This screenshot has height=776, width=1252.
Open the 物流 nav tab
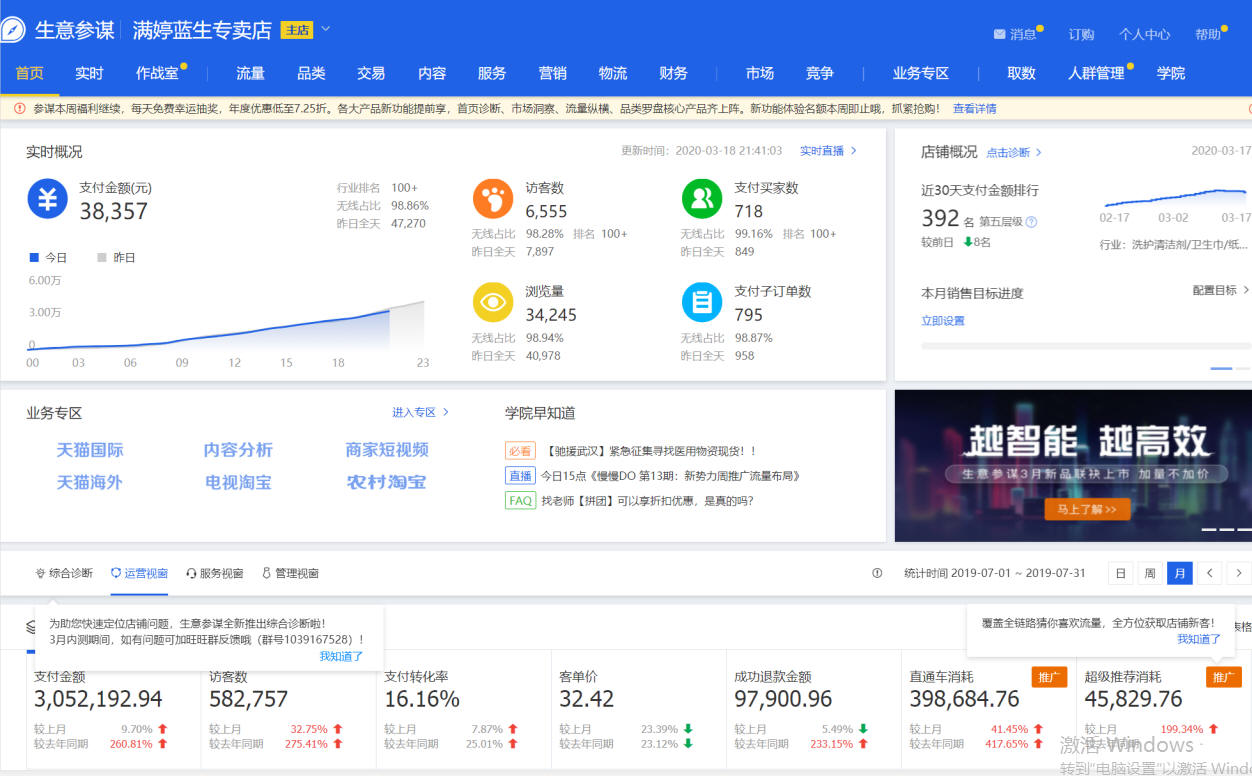click(x=613, y=73)
